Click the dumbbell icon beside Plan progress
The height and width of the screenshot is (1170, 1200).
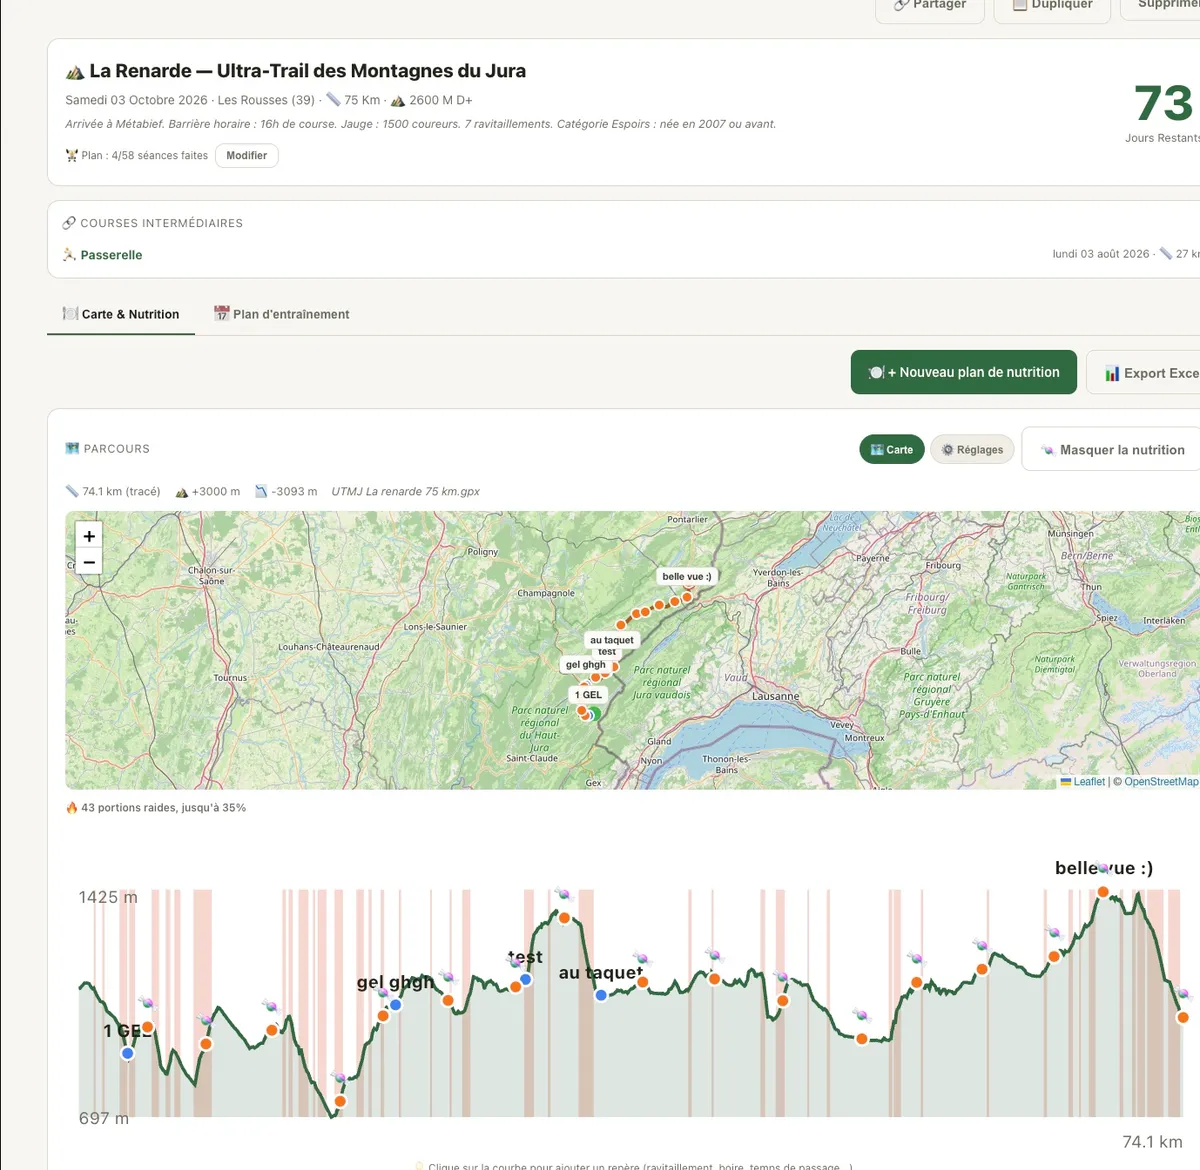click(71, 155)
